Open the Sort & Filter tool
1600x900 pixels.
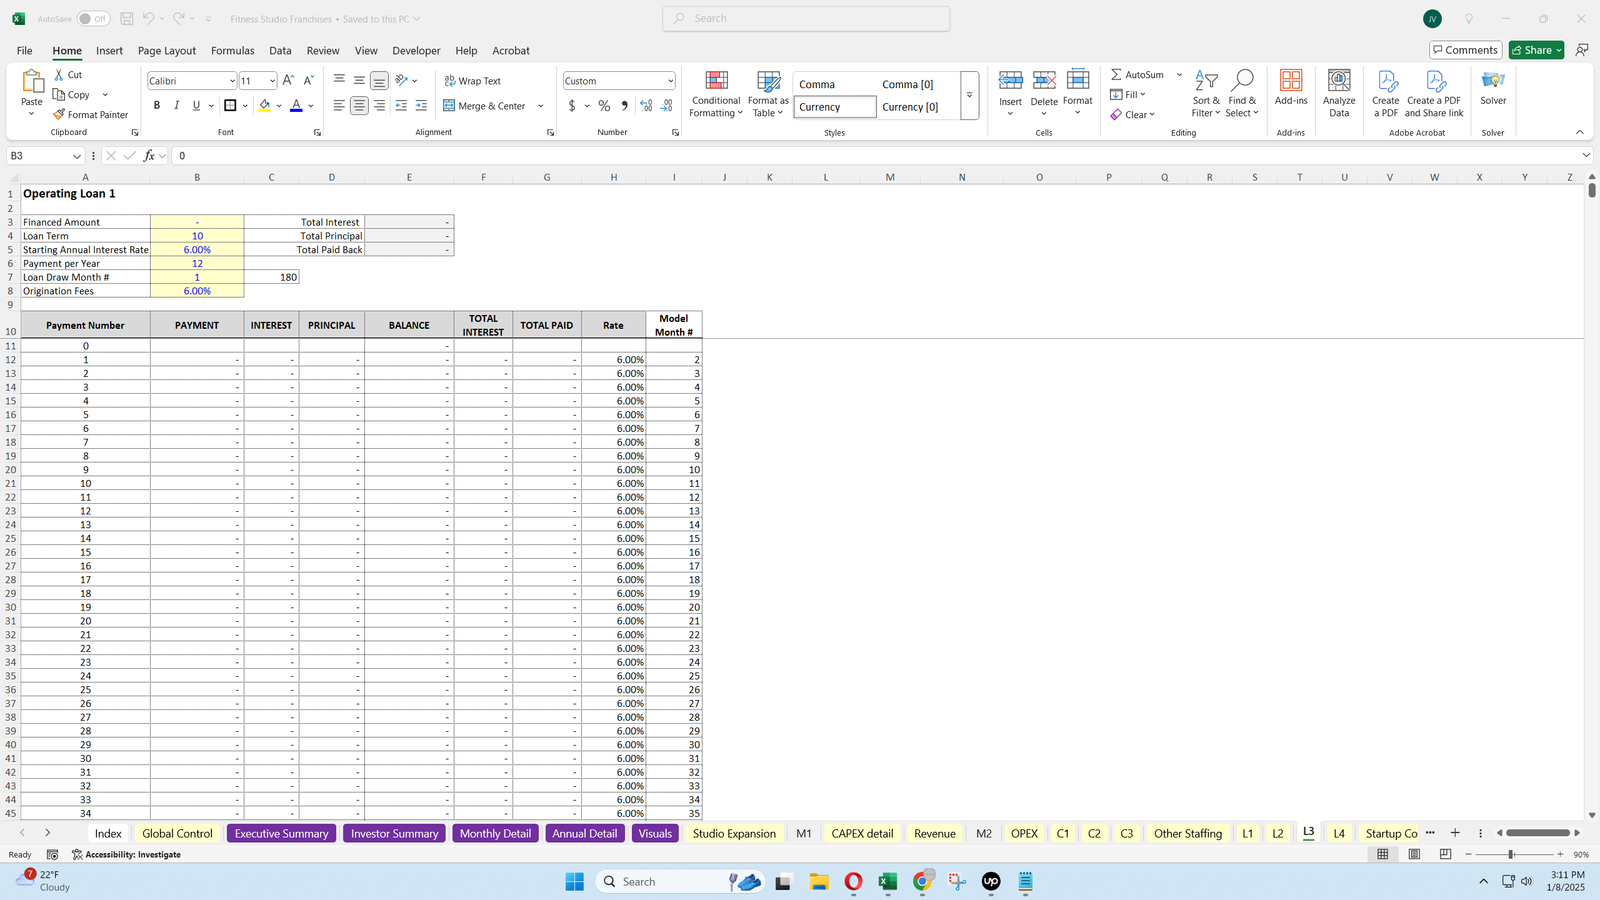tap(1206, 93)
